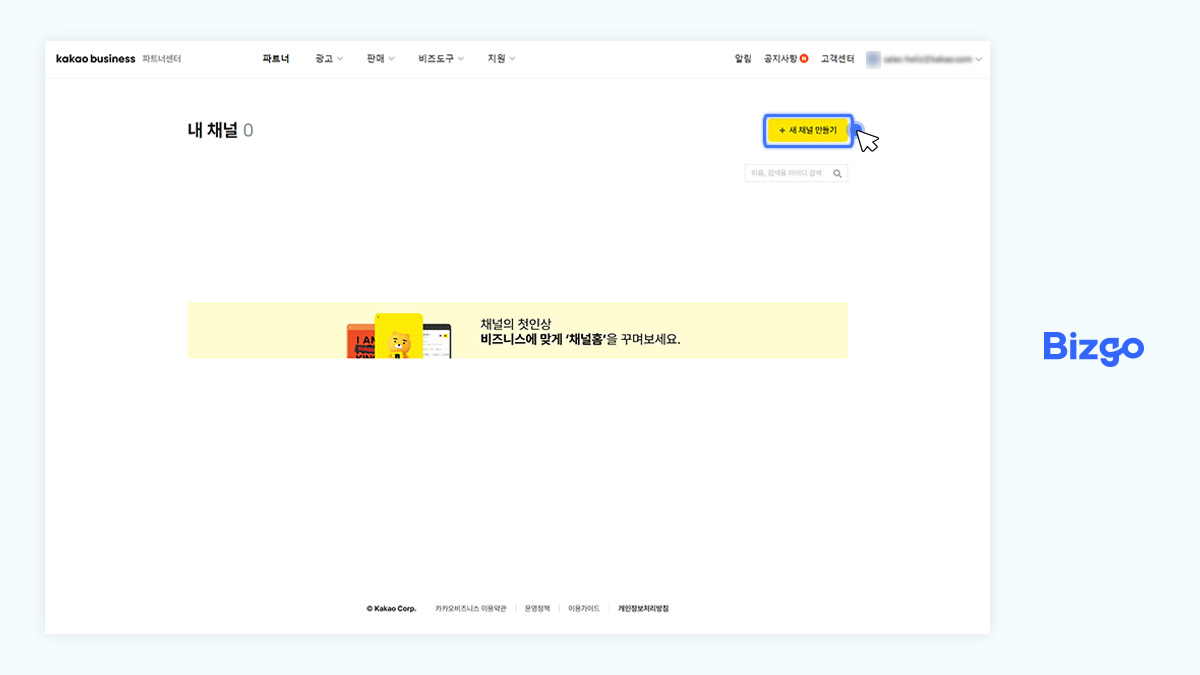Click the 새 채널 만들기 button
Viewport: 1200px width, 675px height.
(x=808, y=131)
